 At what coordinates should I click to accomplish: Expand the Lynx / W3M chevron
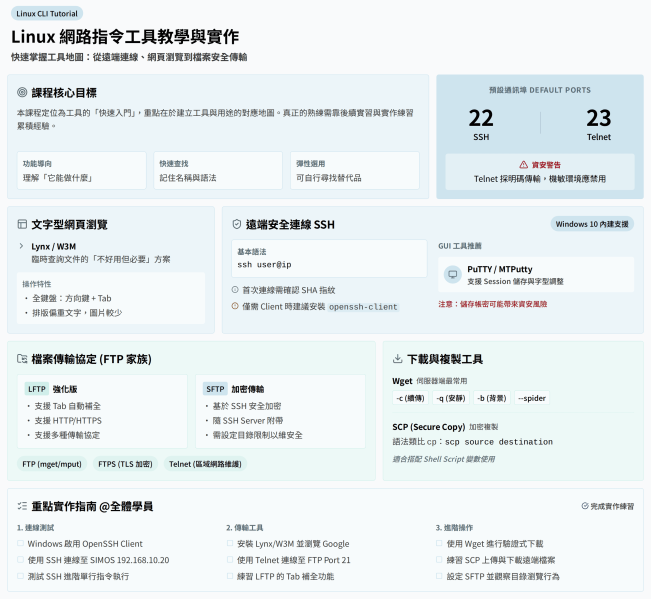tap(22, 246)
